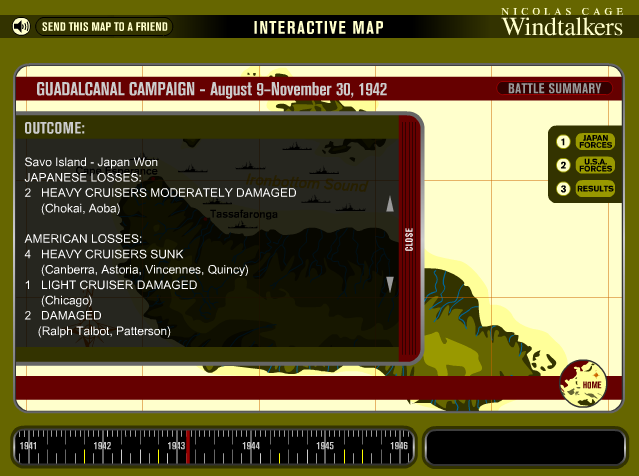Jump to 1941 on the timeline

(28, 446)
